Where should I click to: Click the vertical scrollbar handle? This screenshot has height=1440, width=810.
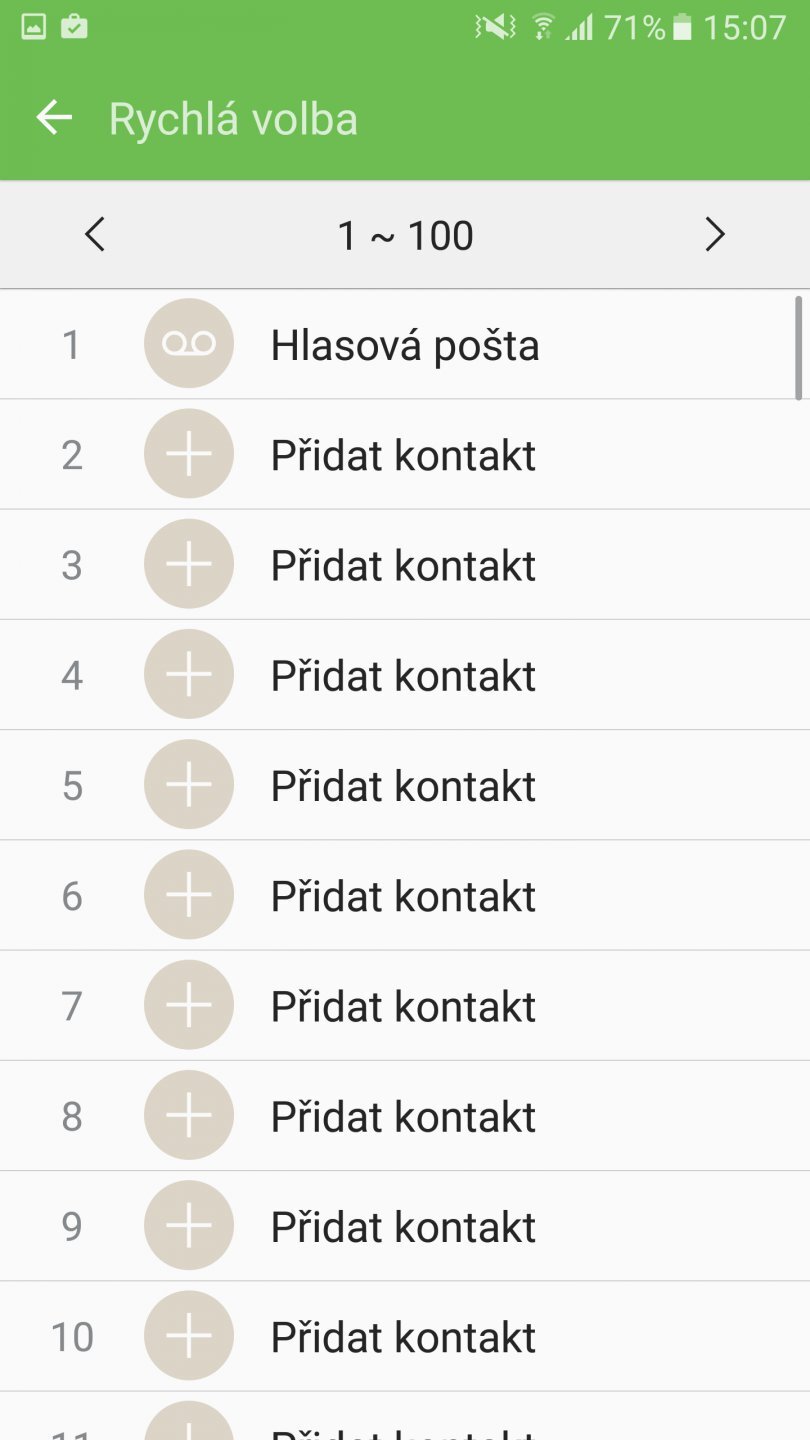798,348
